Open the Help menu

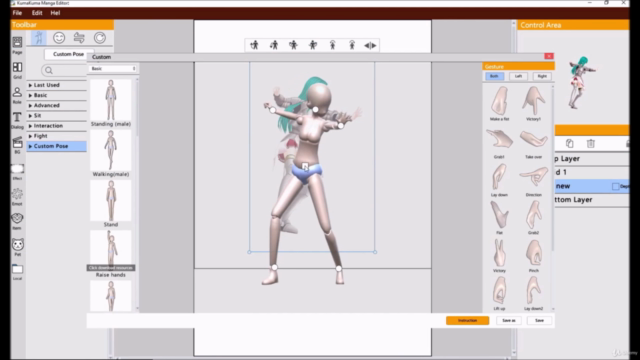pyautogui.click(x=55, y=13)
